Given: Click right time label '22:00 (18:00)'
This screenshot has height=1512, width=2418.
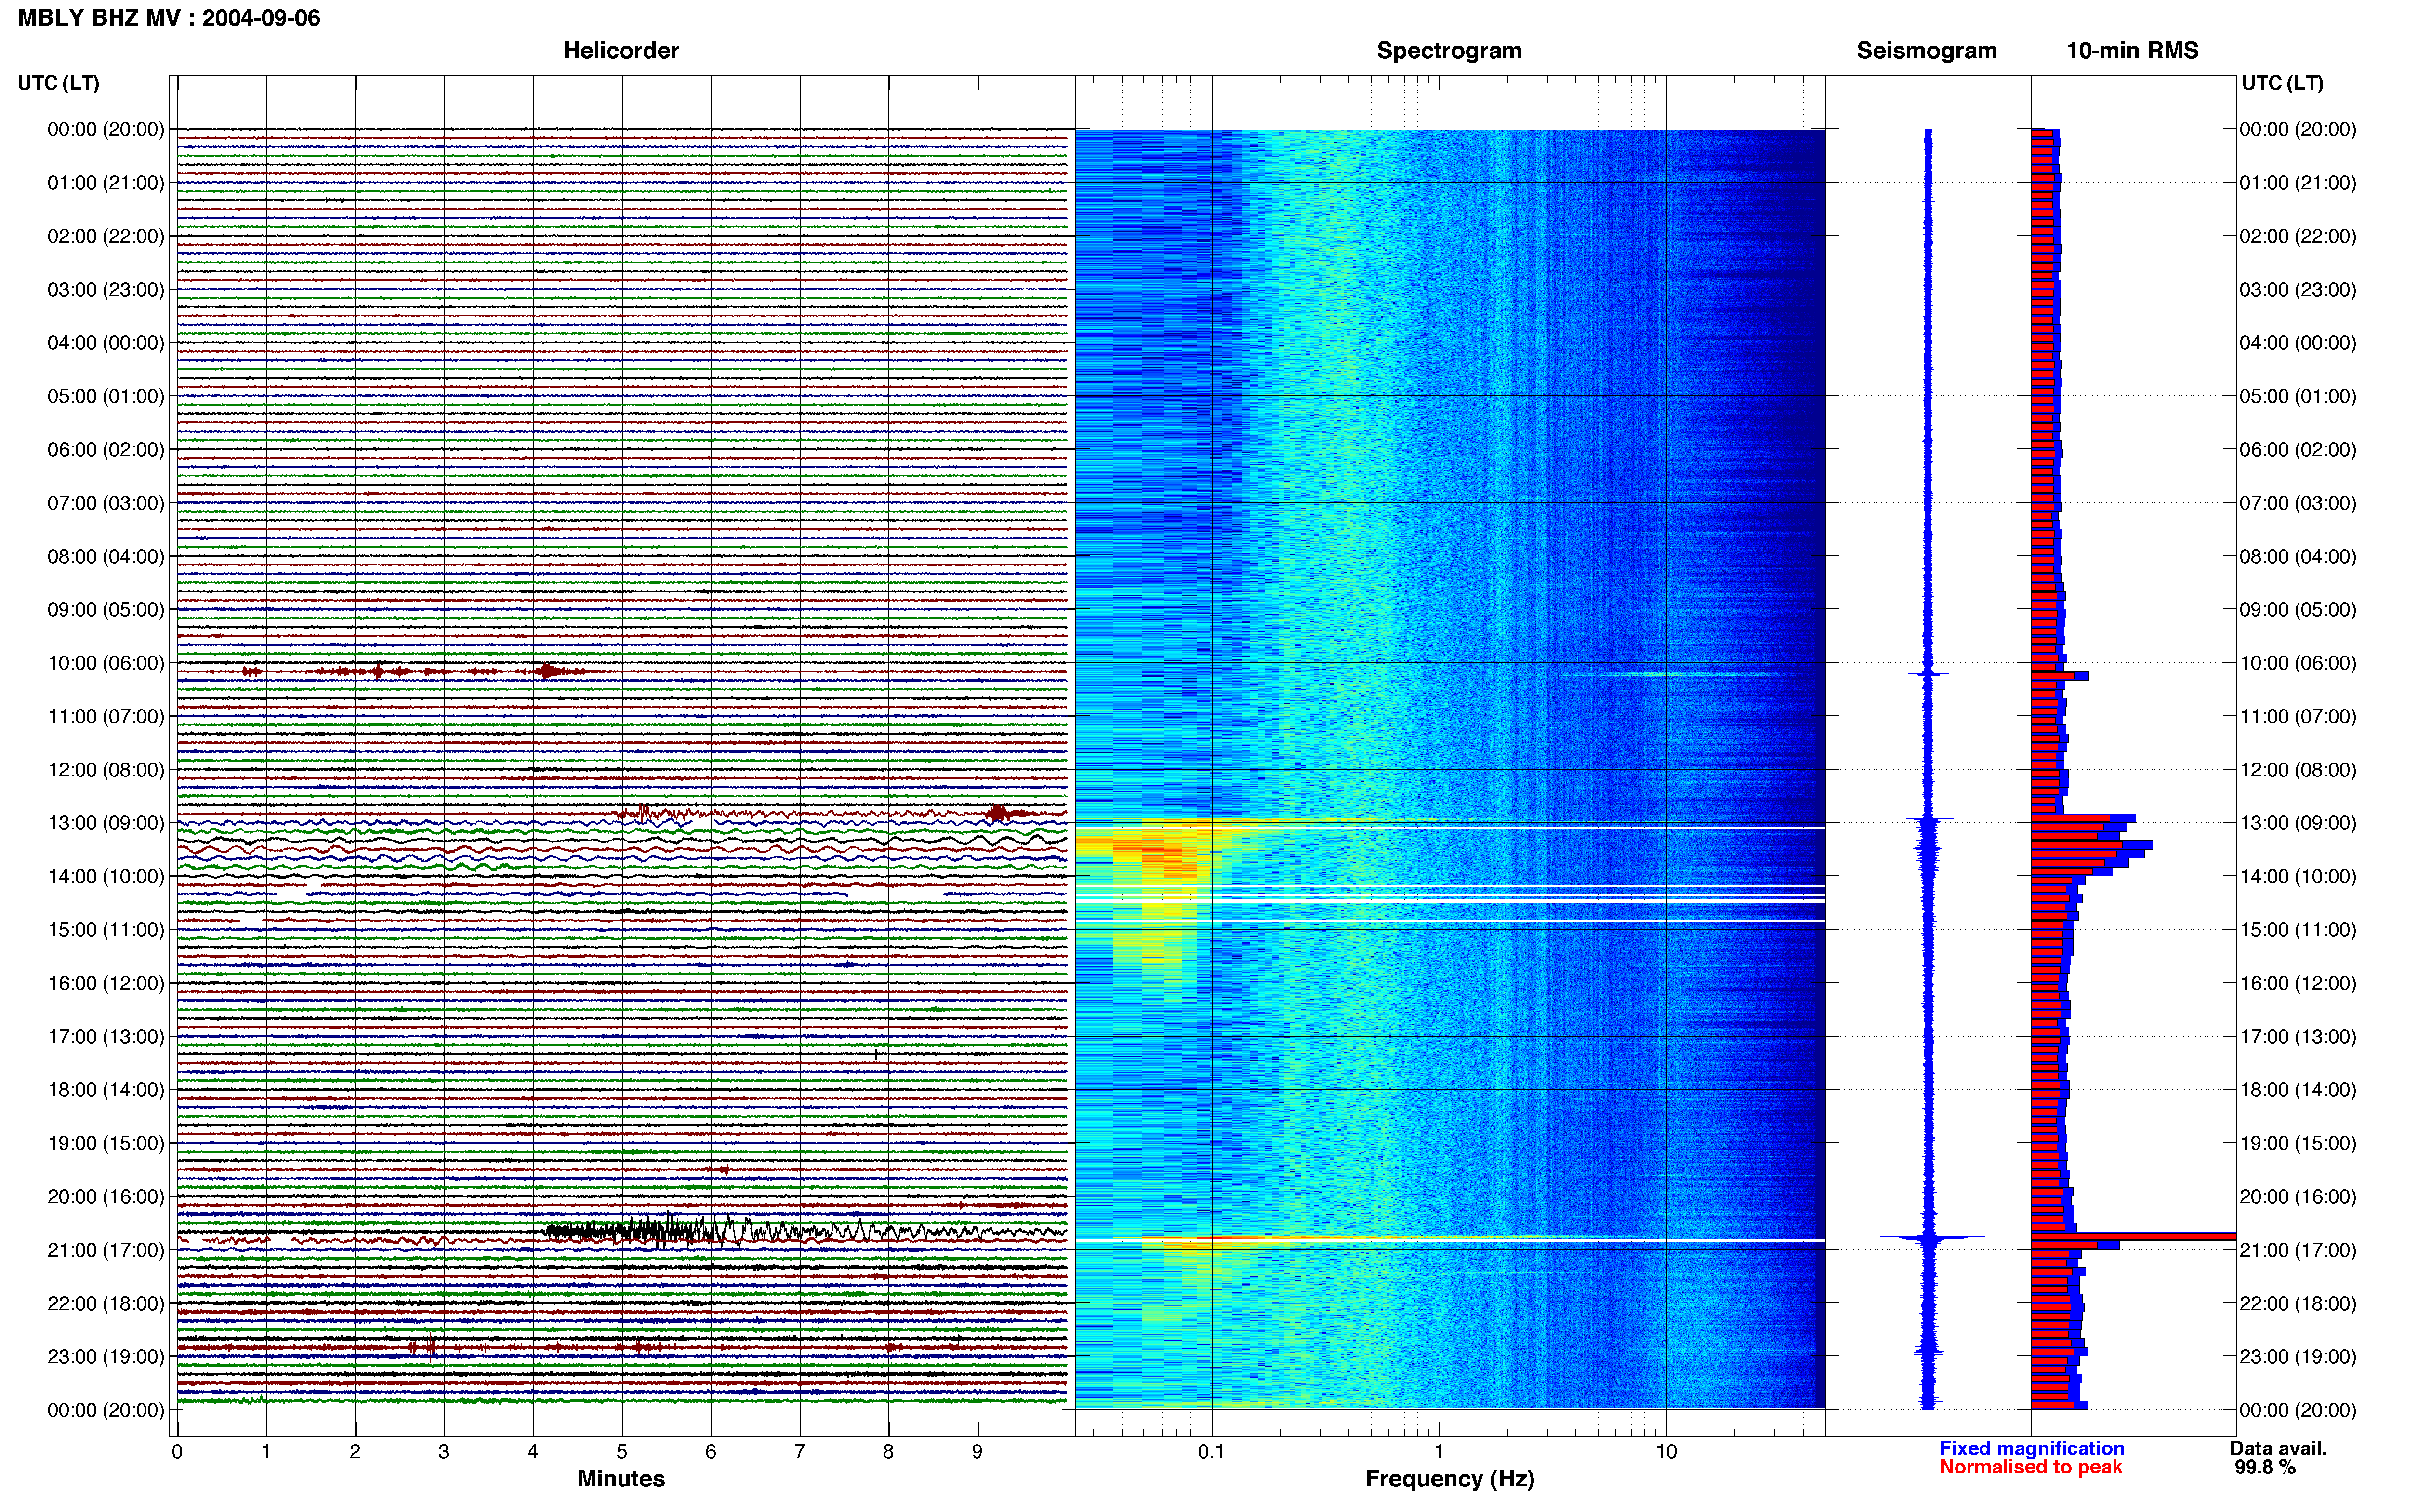Looking at the screenshot, I should (2298, 1303).
